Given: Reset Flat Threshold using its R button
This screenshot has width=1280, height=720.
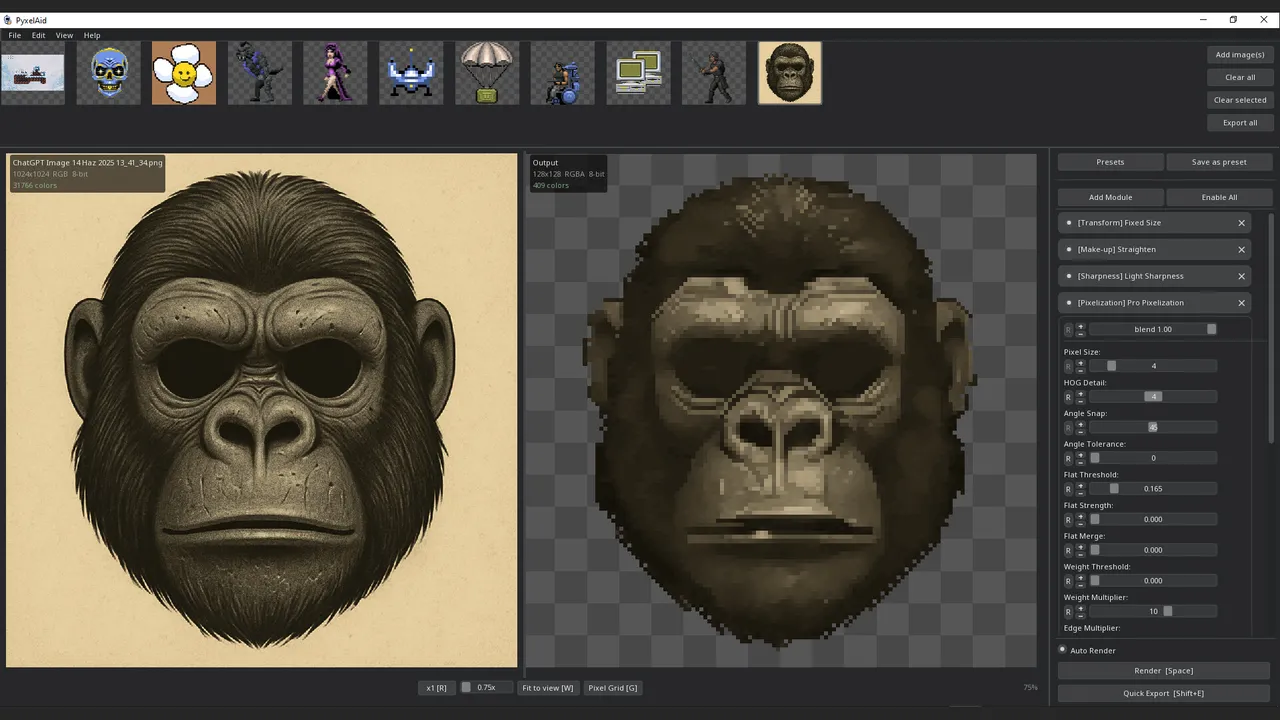Looking at the screenshot, I should coord(1068,489).
